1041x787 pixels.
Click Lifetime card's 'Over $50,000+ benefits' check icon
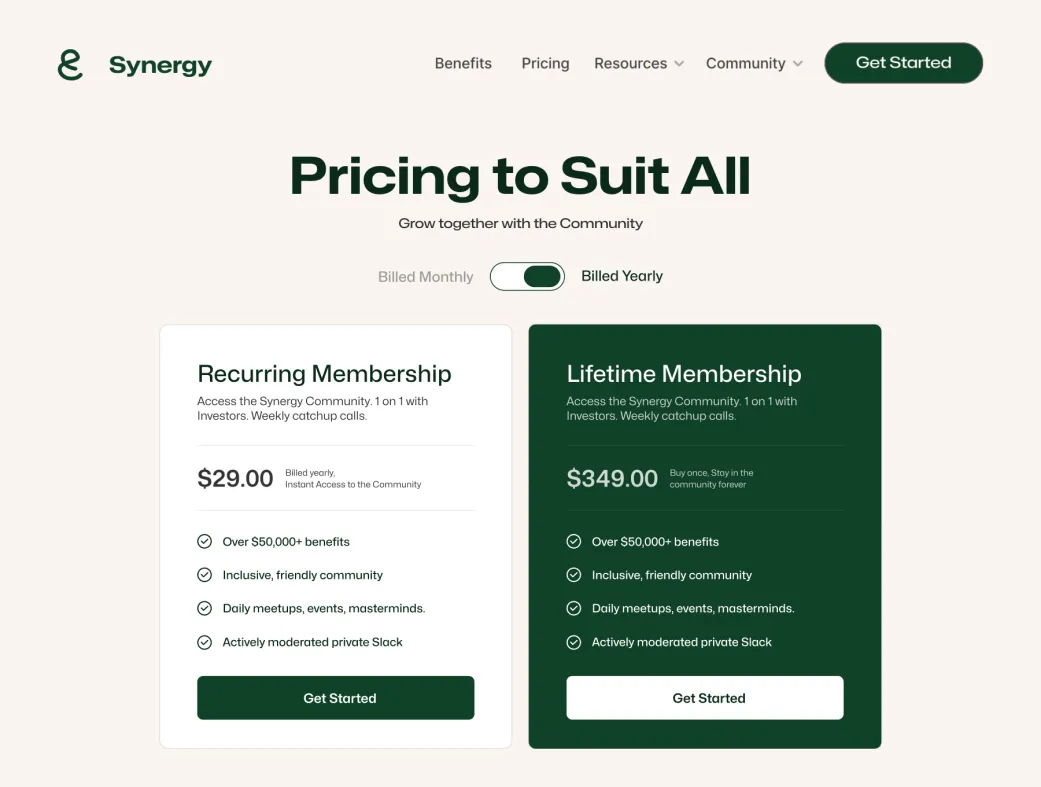pyautogui.click(x=574, y=541)
